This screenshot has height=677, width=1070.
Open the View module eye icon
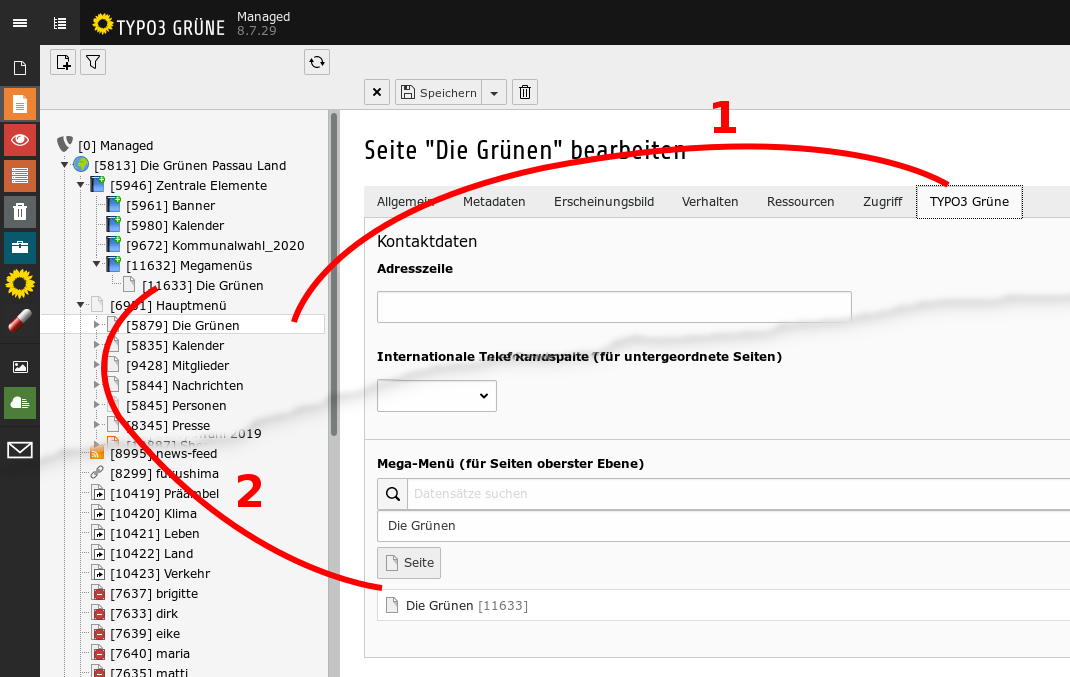tap(20, 141)
